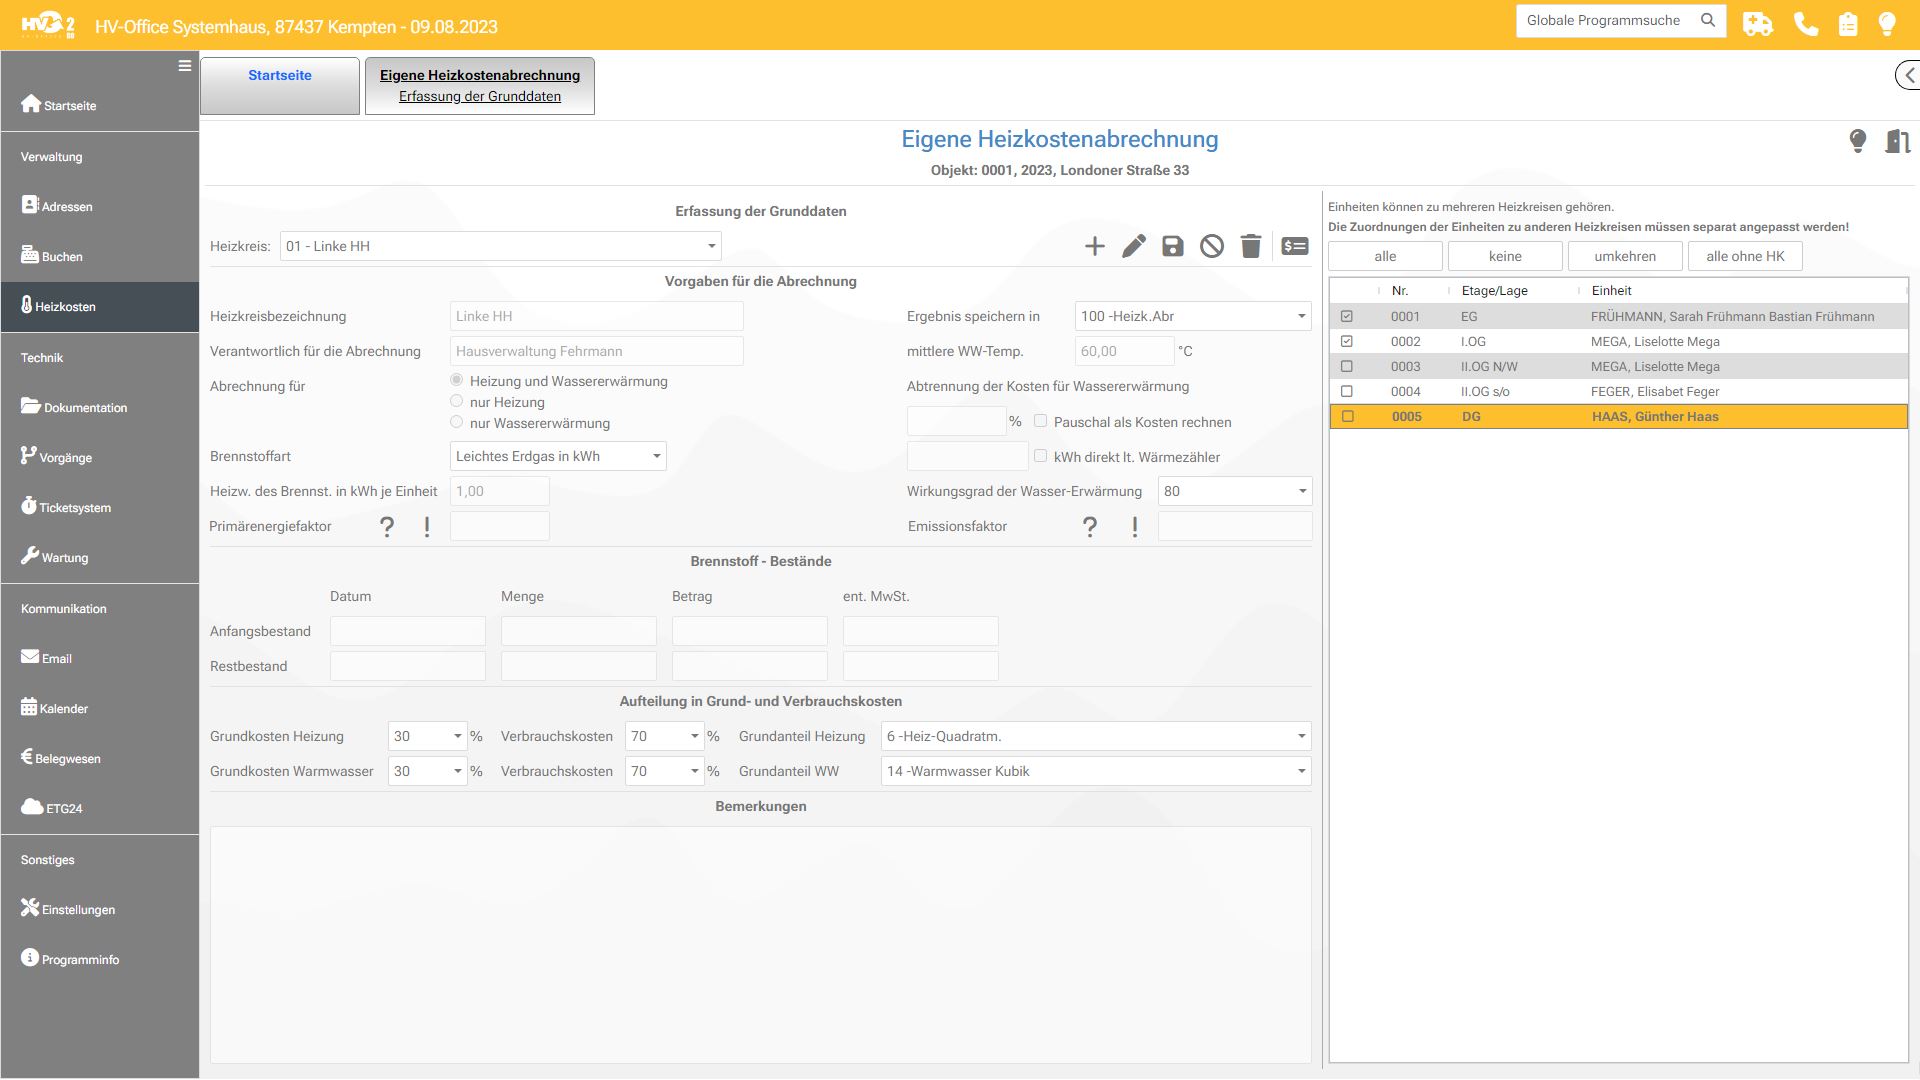The image size is (1920, 1080).
Task: Uncheck unit 0001 FRÜHMANN checkbox
Action: coord(1347,316)
